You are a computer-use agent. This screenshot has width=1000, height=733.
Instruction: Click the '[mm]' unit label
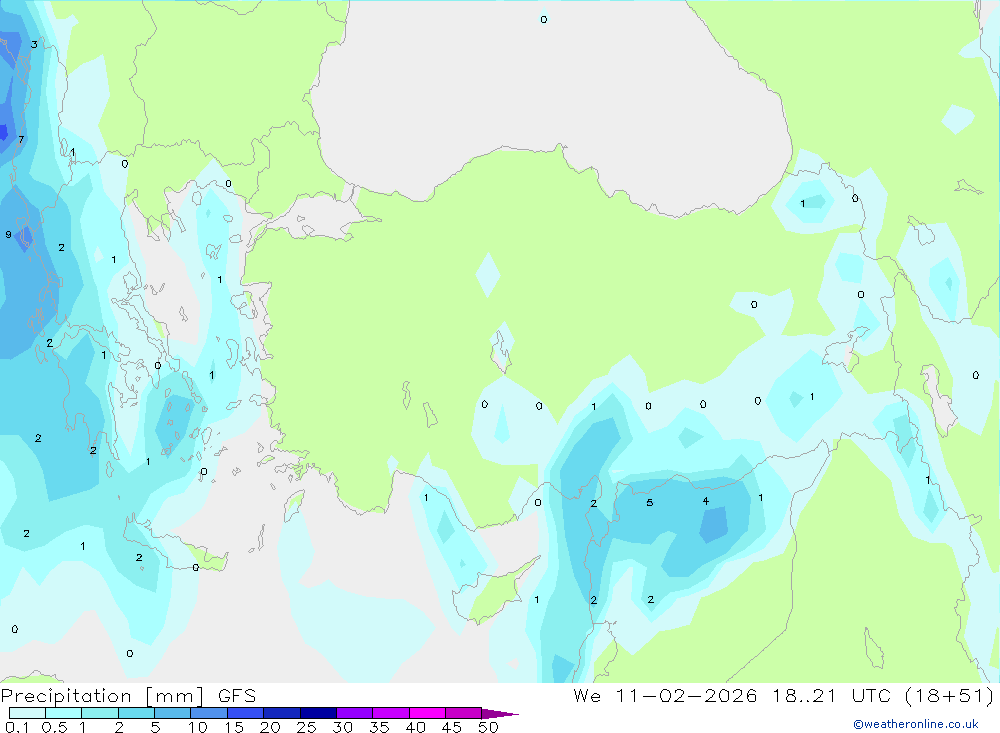click(x=174, y=696)
